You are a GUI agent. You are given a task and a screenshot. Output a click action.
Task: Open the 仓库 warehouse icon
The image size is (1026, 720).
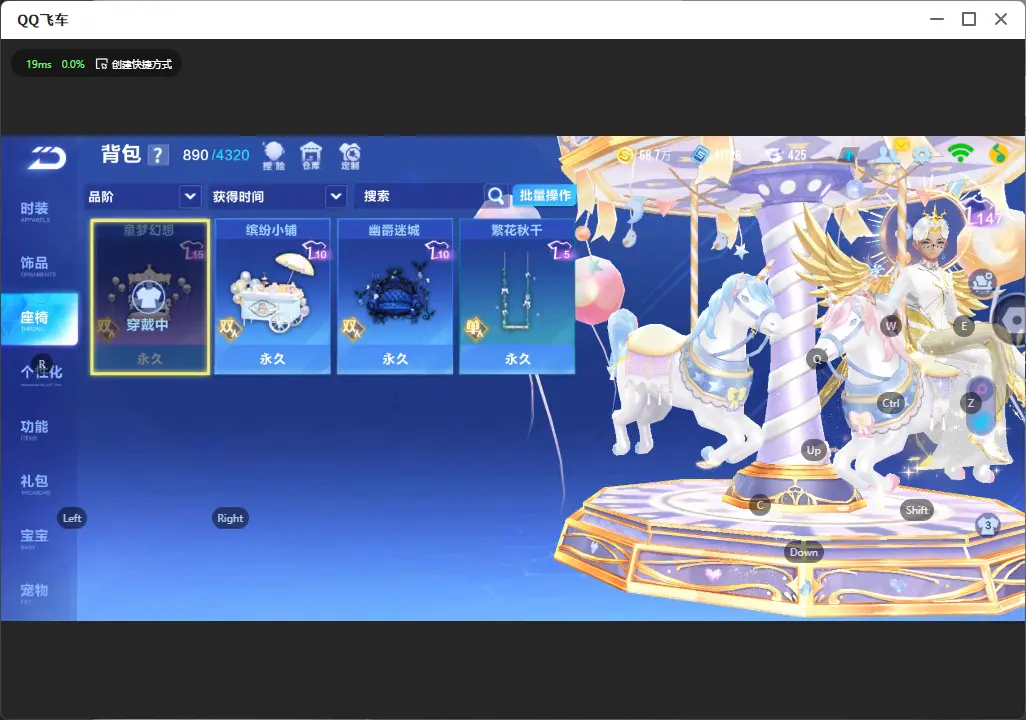[311, 156]
